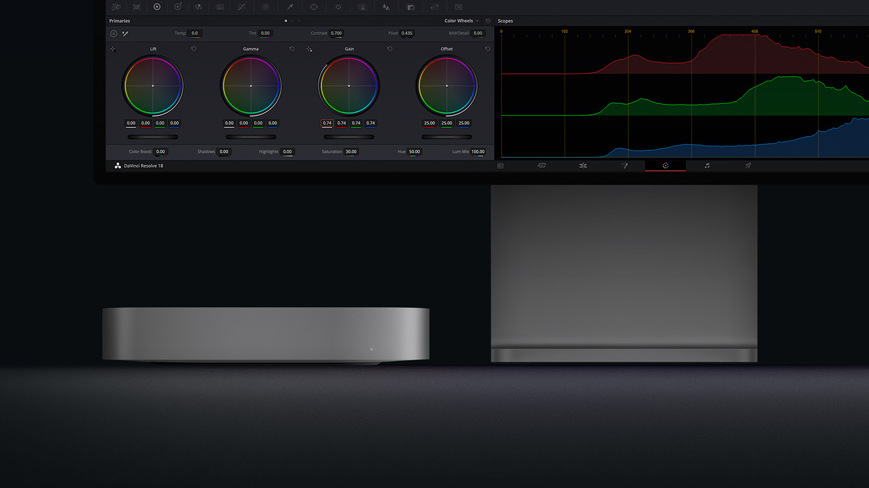Reset all Primaries using top-right reset icon

pos(488,20)
